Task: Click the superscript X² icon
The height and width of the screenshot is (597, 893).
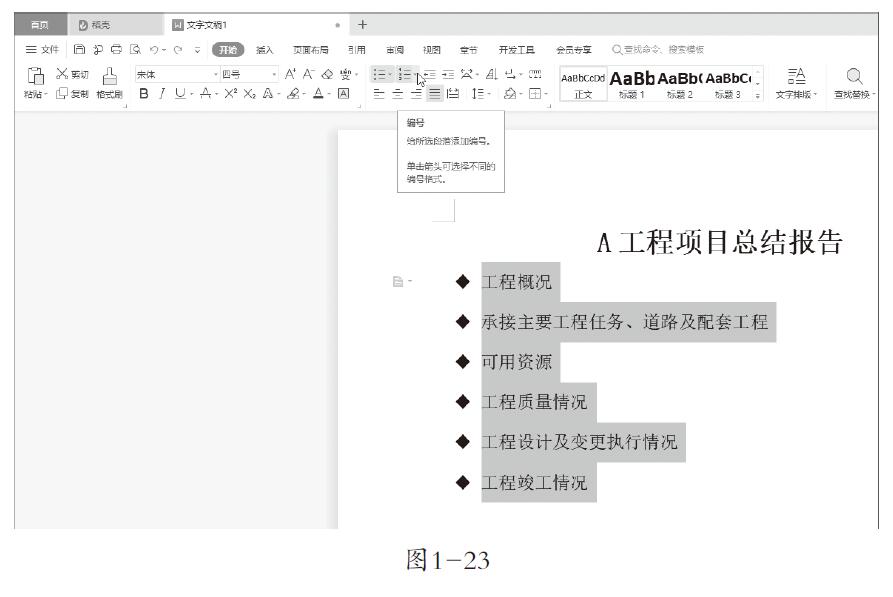Action: click(230, 94)
